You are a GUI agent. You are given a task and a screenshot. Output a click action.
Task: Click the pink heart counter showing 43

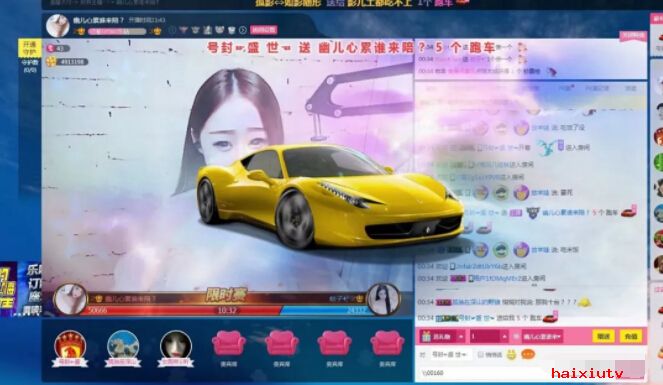[x=57, y=48]
